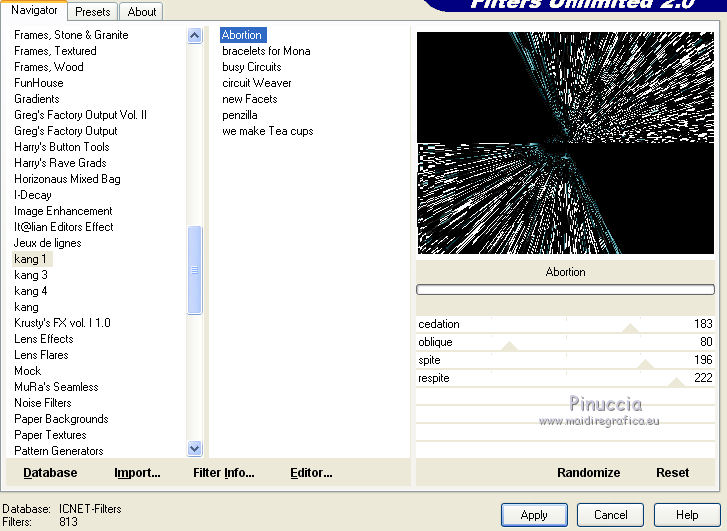Select 'Horizonaus Mixed Bag' category
The width and height of the screenshot is (727, 531).
point(67,179)
